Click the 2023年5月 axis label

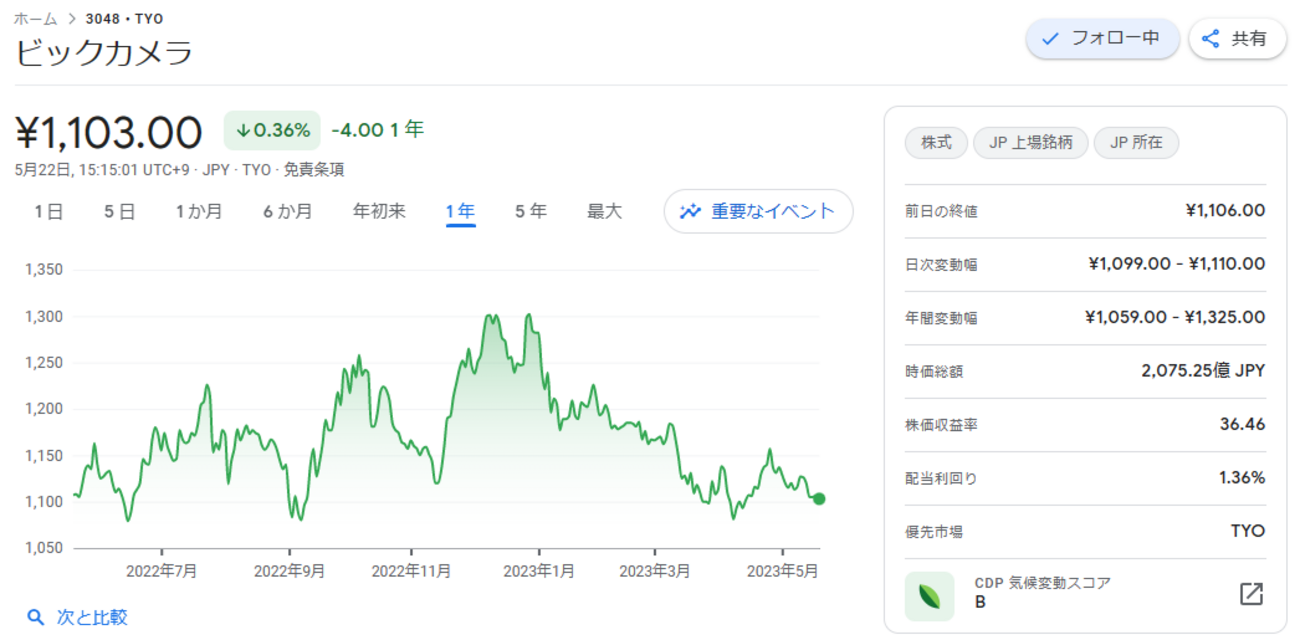[x=784, y=570]
